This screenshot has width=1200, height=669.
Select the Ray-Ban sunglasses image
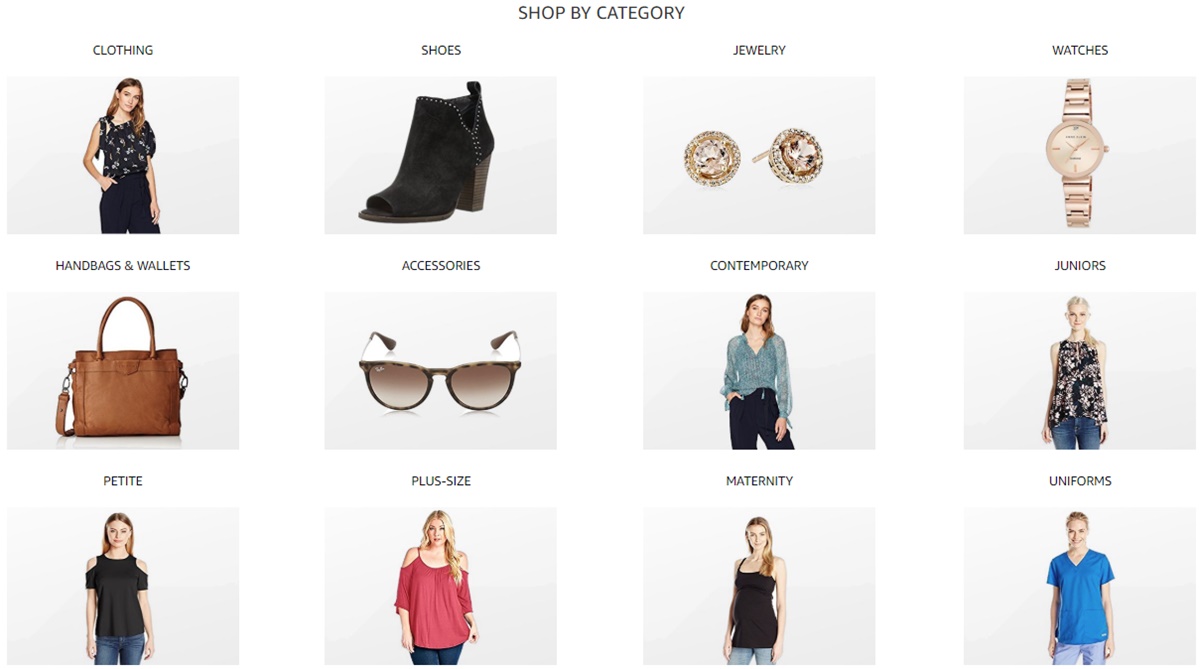[x=441, y=371]
